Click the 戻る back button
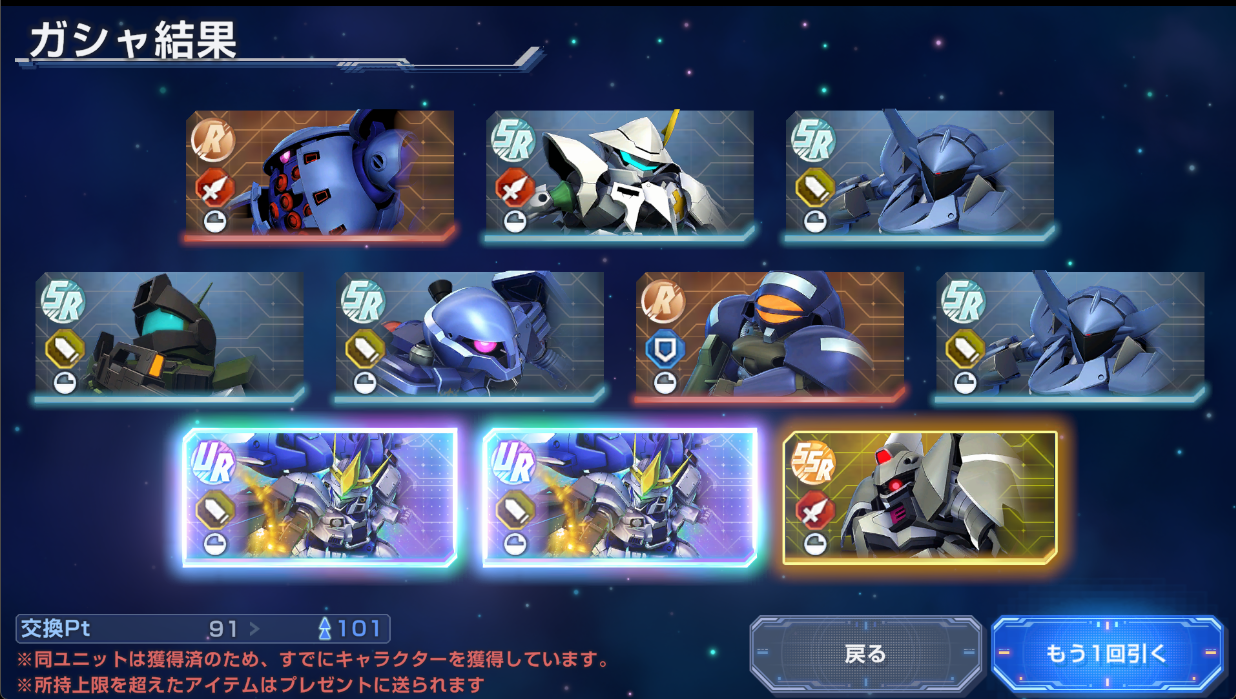Image resolution: width=1236 pixels, height=699 pixels. [x=865, y=655]
